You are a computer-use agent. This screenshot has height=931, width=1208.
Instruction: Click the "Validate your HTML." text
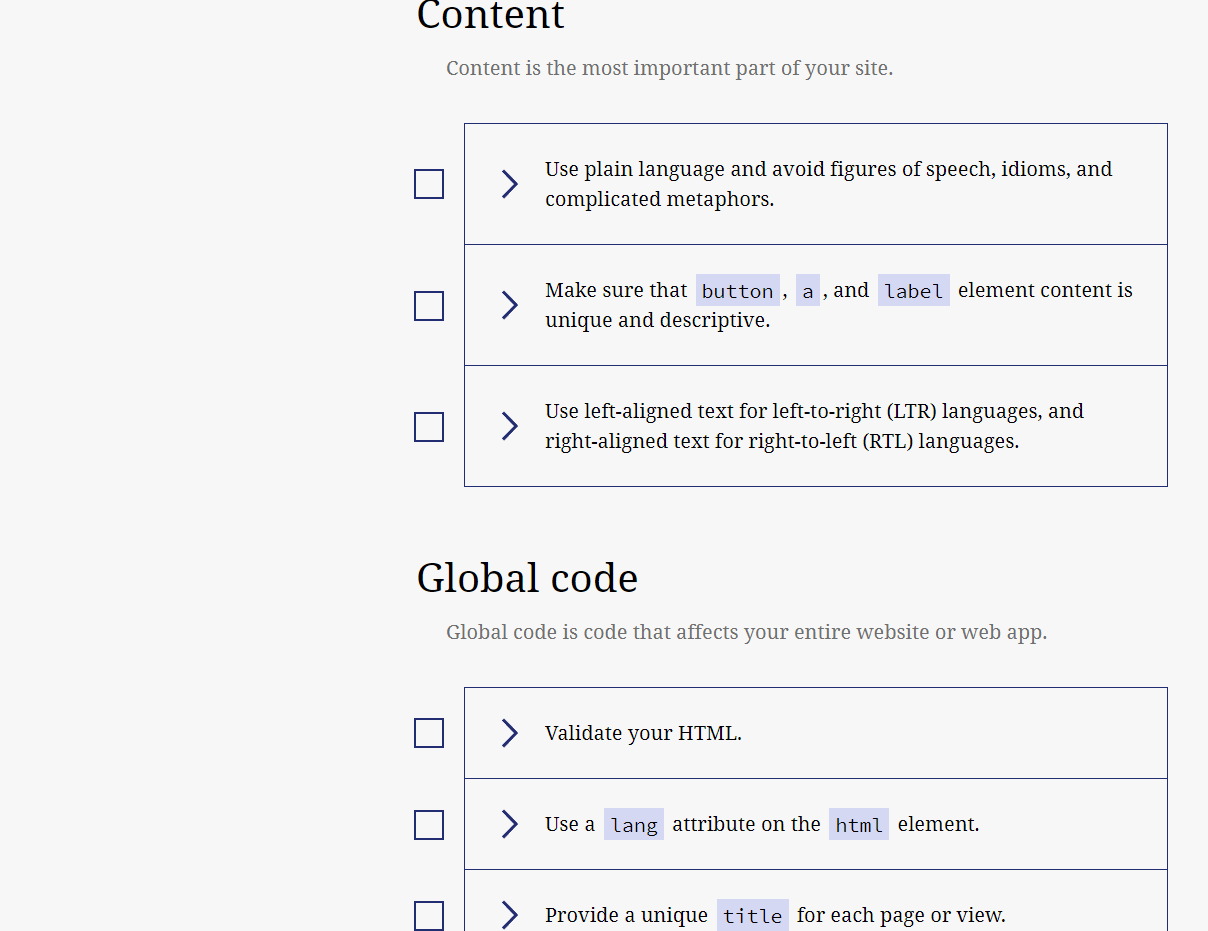[643, 733]
